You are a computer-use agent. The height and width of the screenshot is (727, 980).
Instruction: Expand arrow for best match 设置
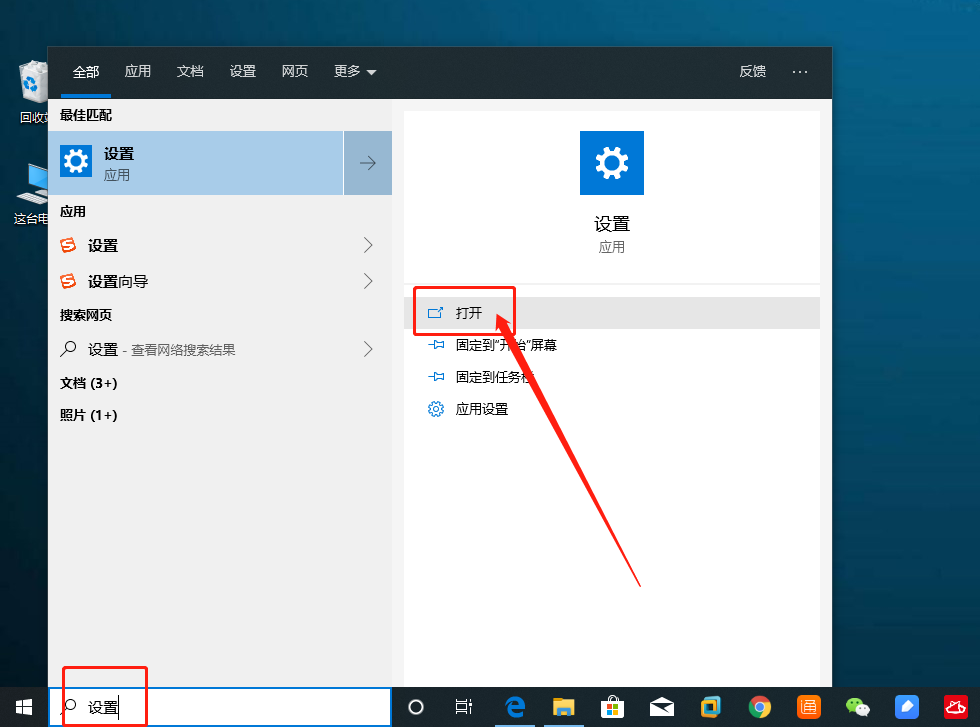coord(368,163)
